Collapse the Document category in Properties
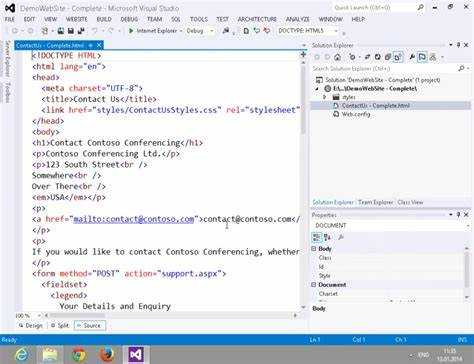Image resolution: width=474 pixels, height=364 pixels. pyautogui.click(x=314, y=285)
